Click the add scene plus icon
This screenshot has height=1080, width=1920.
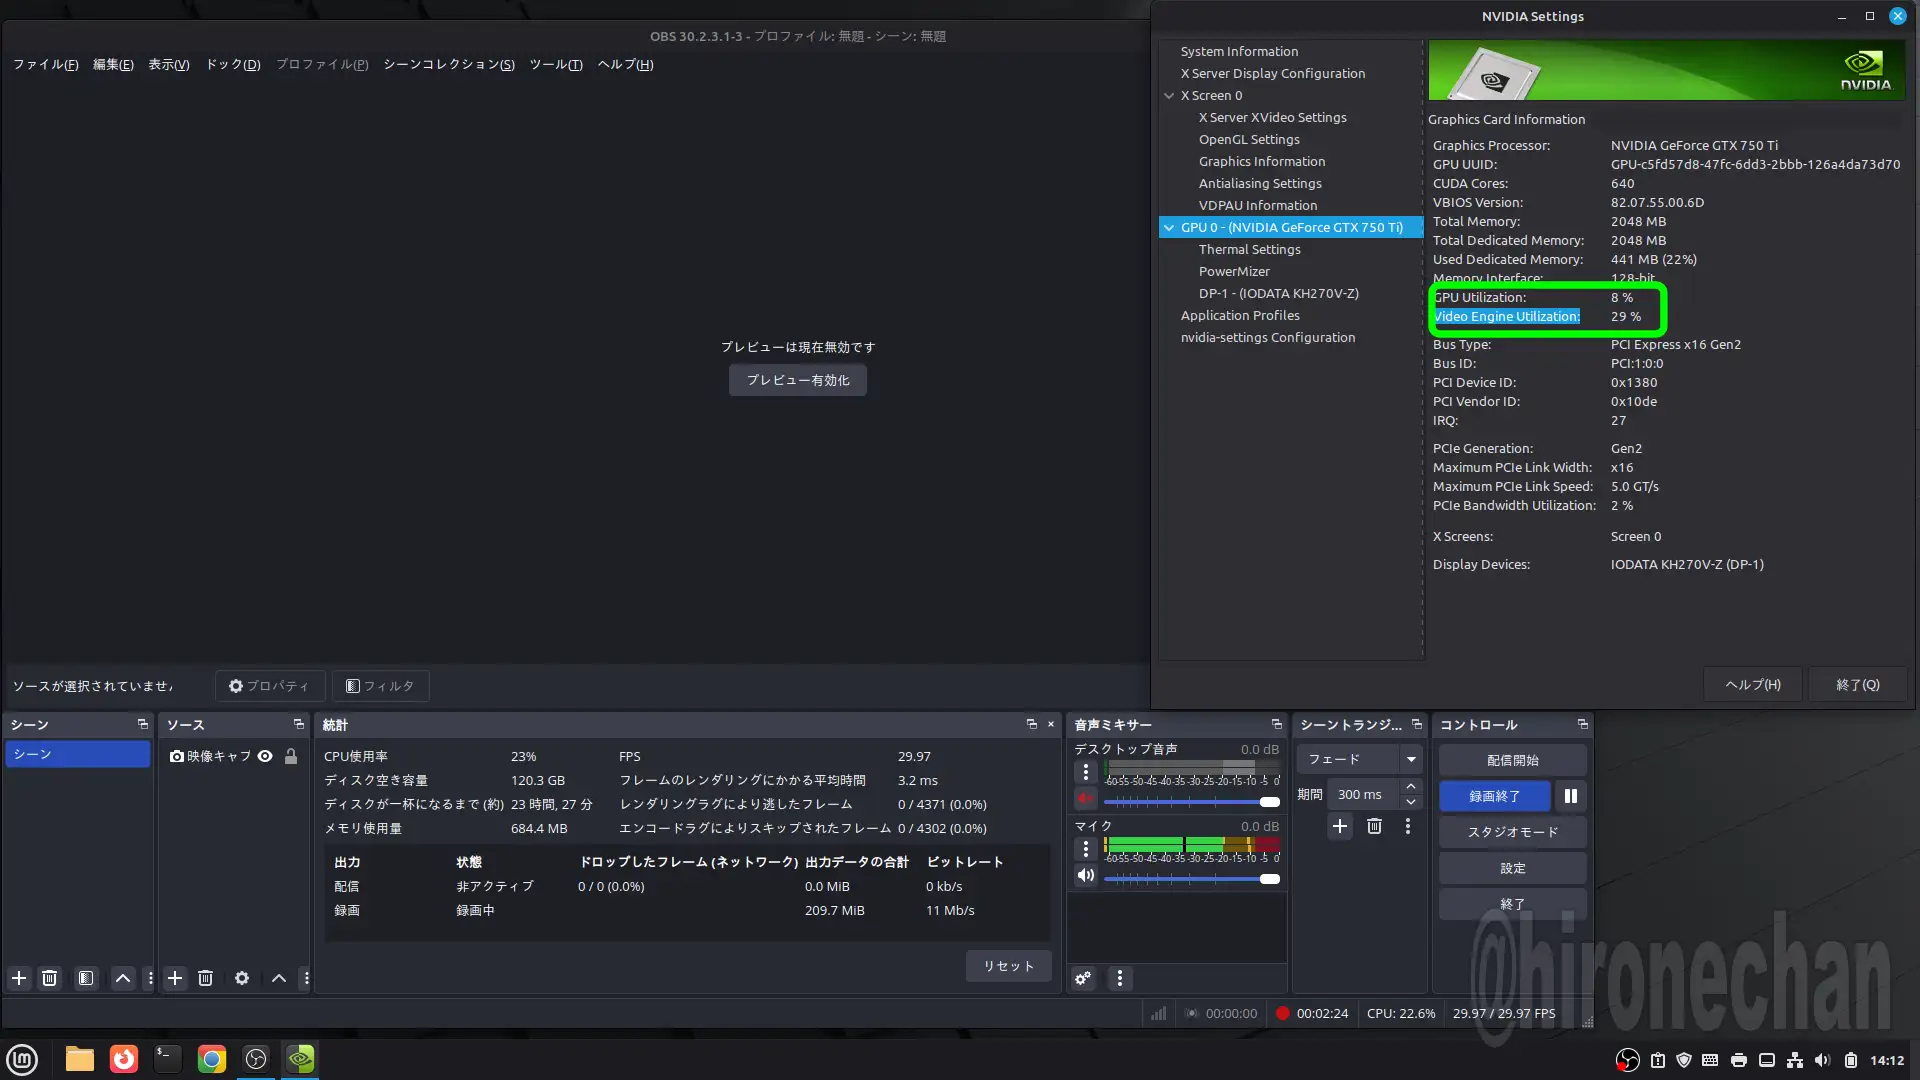point(19,978)
